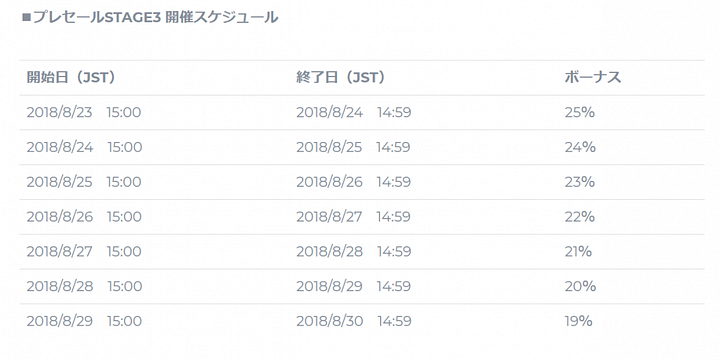
Task: Click the ボーナス column header
Action: pos(593,78)
